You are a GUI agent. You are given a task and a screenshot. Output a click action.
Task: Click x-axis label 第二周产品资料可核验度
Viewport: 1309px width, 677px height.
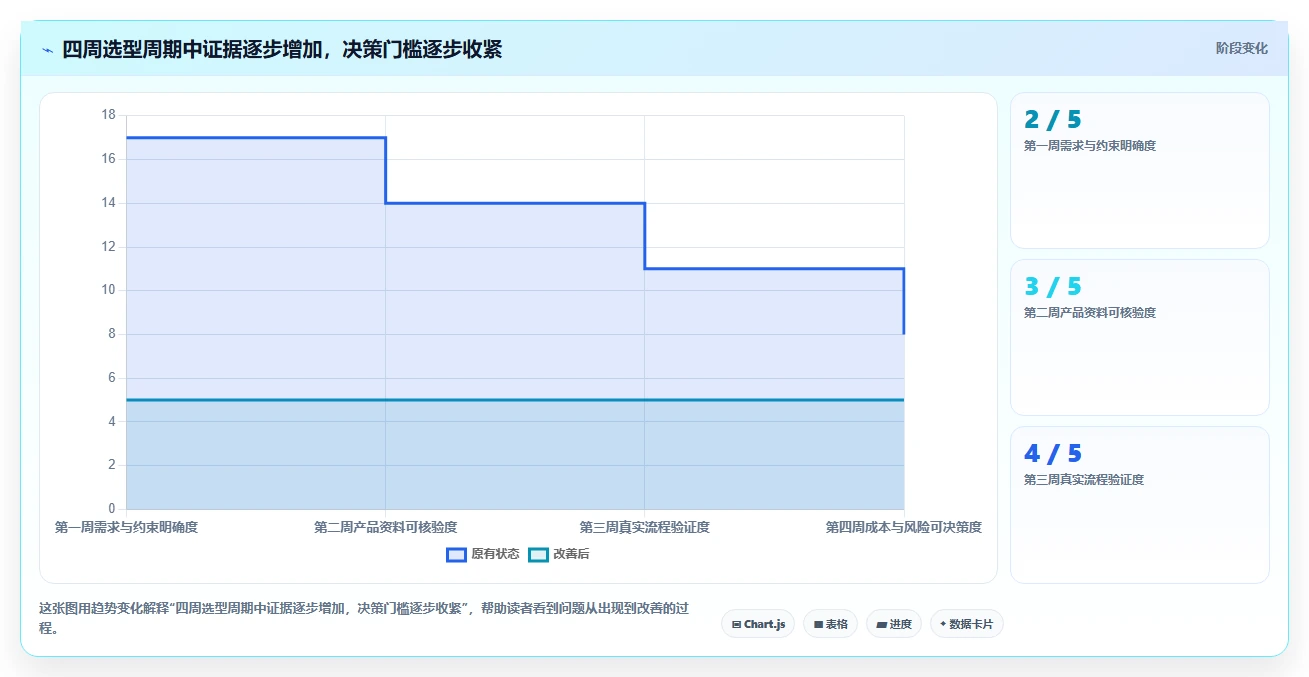pyautogui.click(x=386, y=527)
